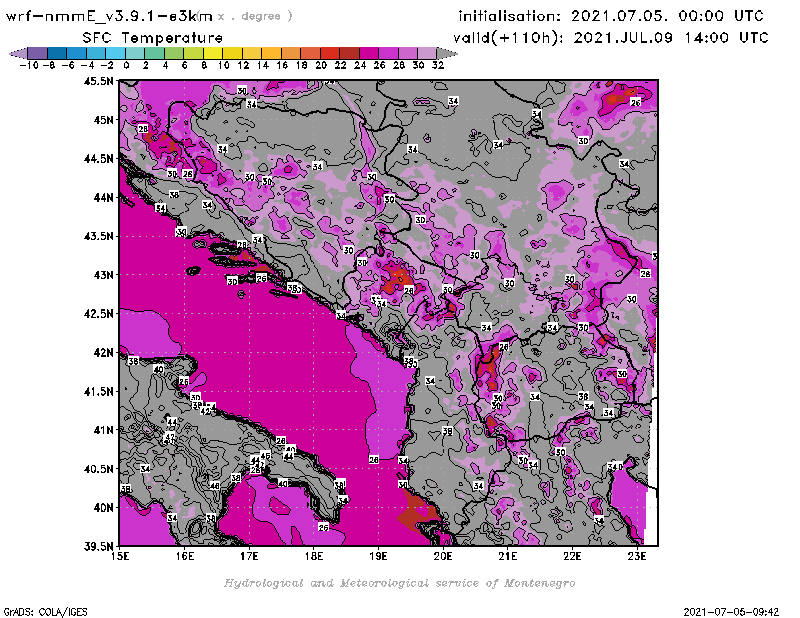Click the 41N latitude axis label
Screen dimensions: 800x618
coord(103,430)
